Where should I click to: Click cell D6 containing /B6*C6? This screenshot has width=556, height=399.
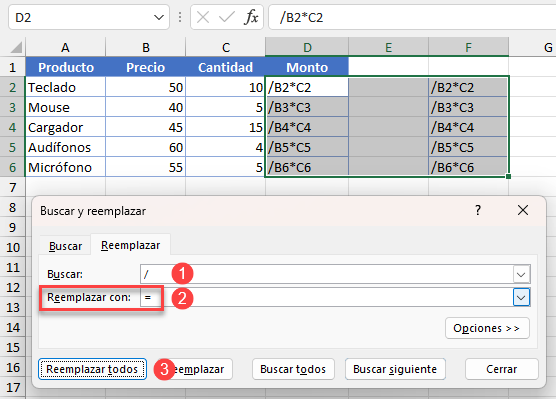pos(307,167)
